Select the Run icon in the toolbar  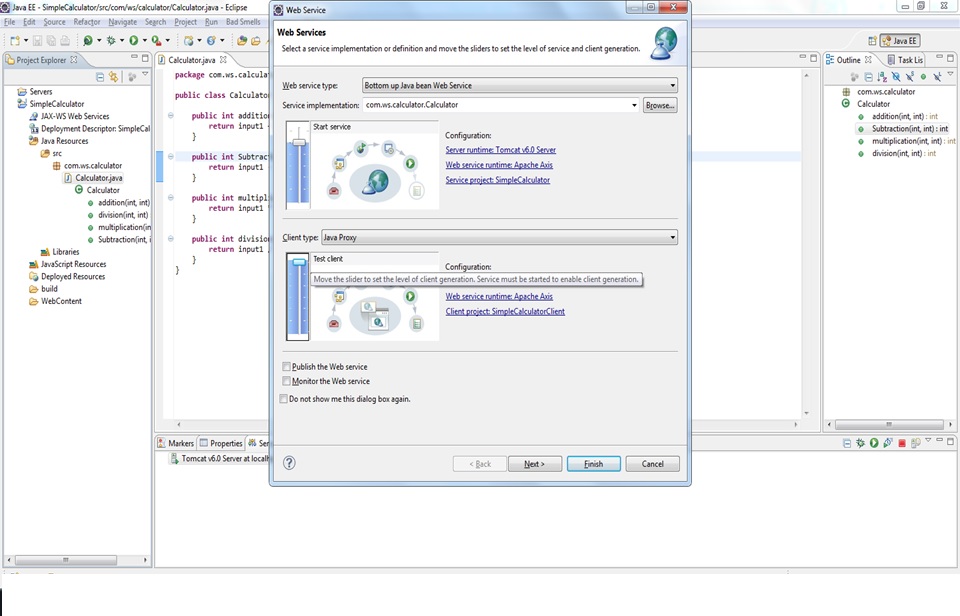(x=133, y=41)
